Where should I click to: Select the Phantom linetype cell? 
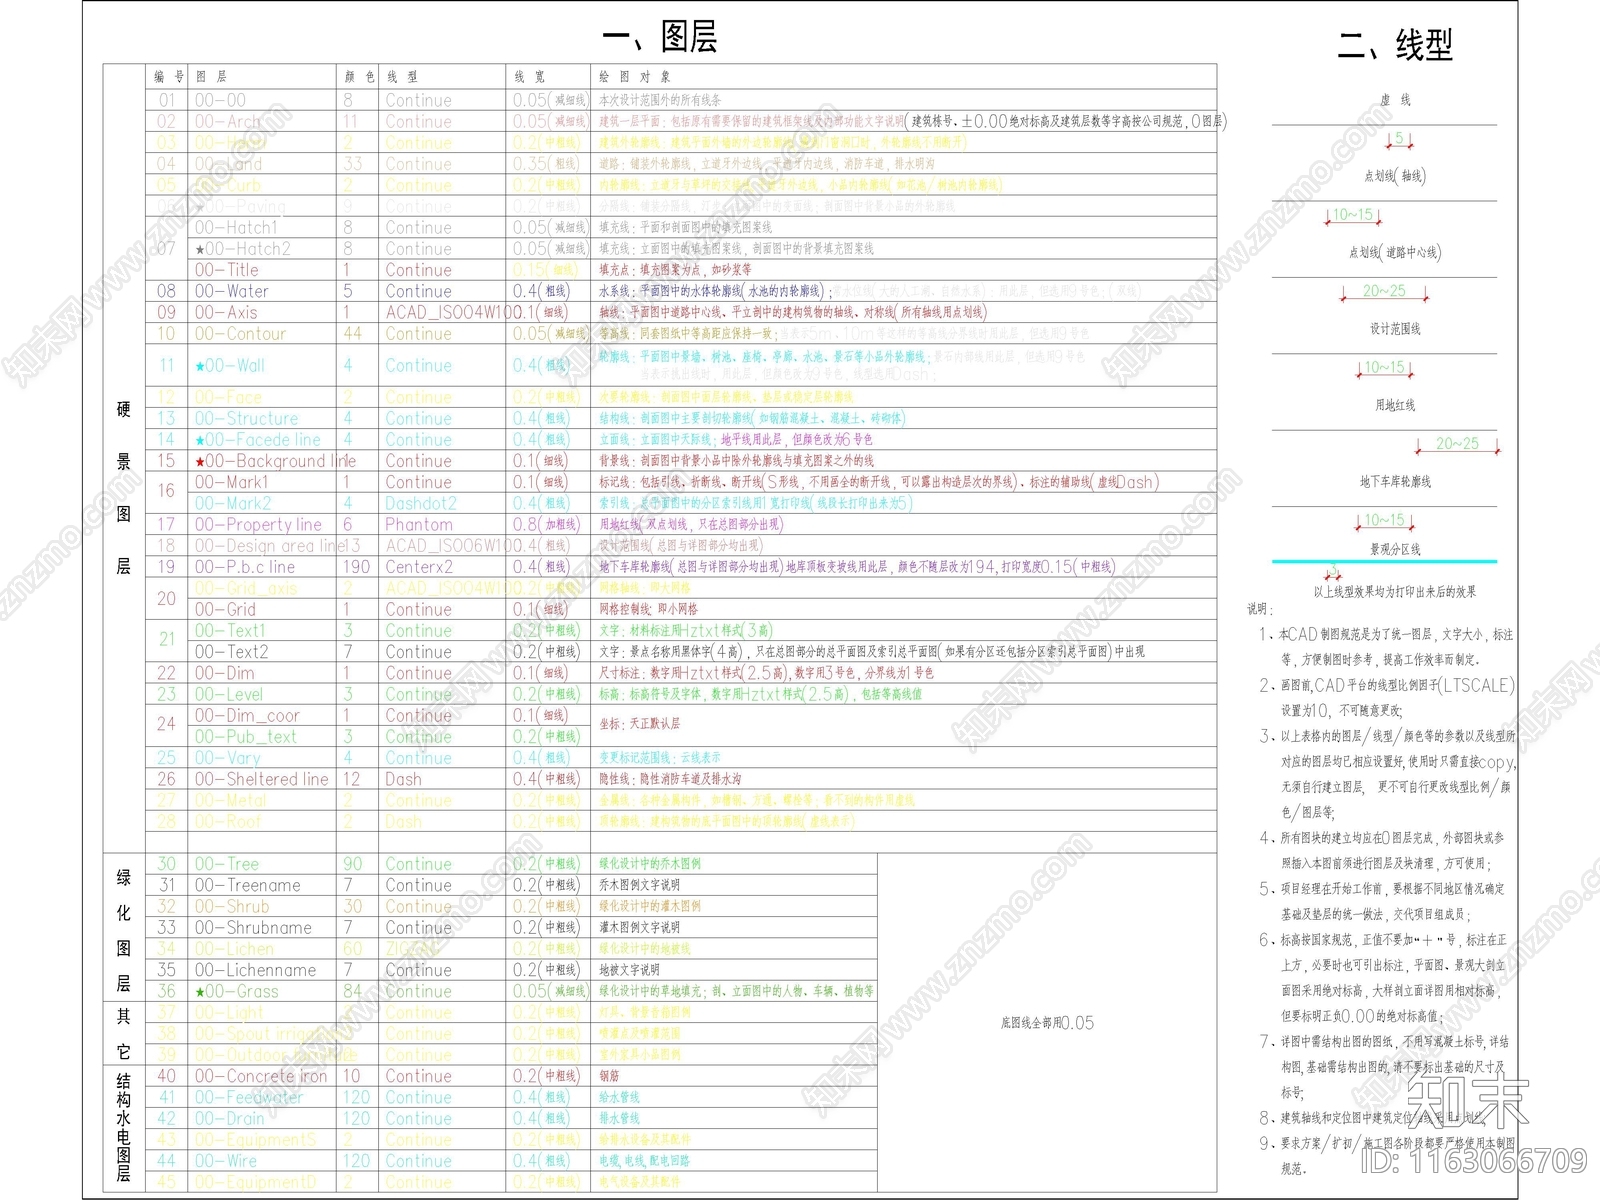[419, 524]
